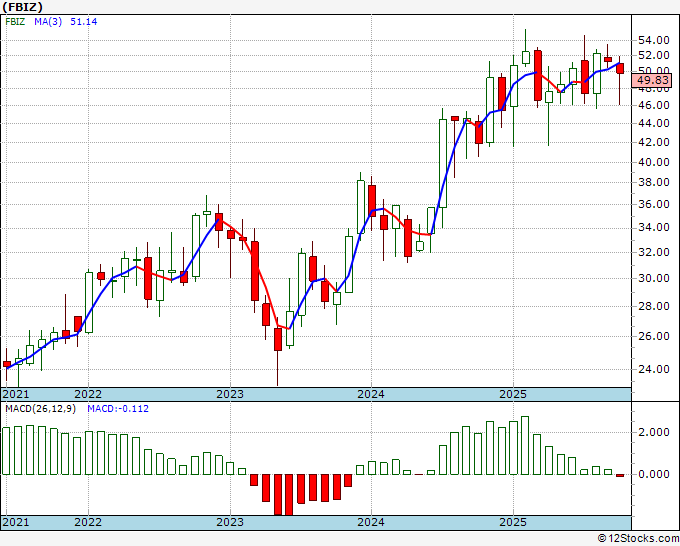
Task: Click the green FBIZ legend label
Action: [15, 21]
